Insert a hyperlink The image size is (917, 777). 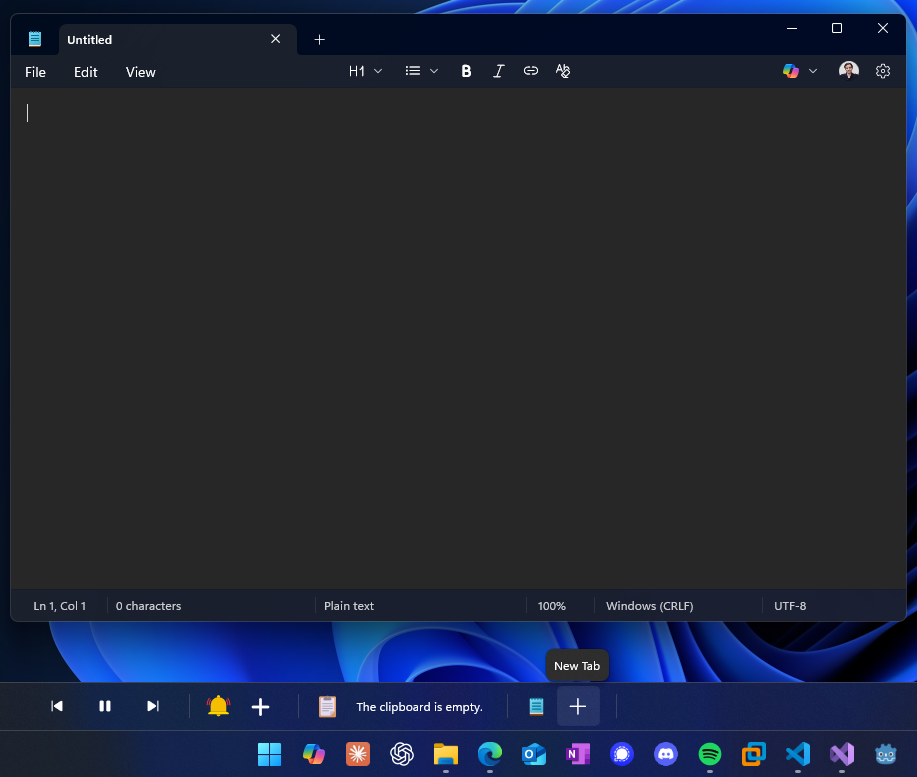click(x=530, y=71)
